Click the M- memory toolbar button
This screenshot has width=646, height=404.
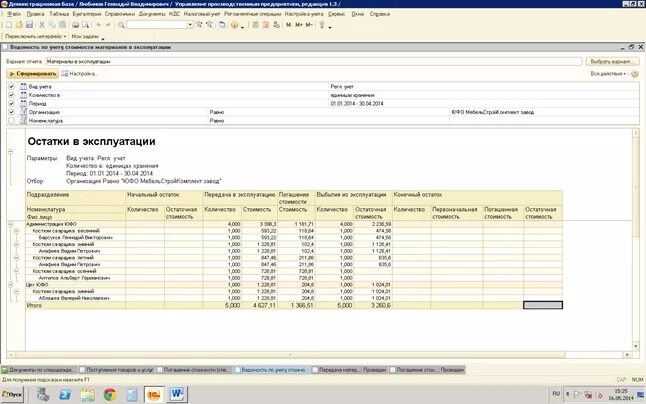[x=309, y=25]
